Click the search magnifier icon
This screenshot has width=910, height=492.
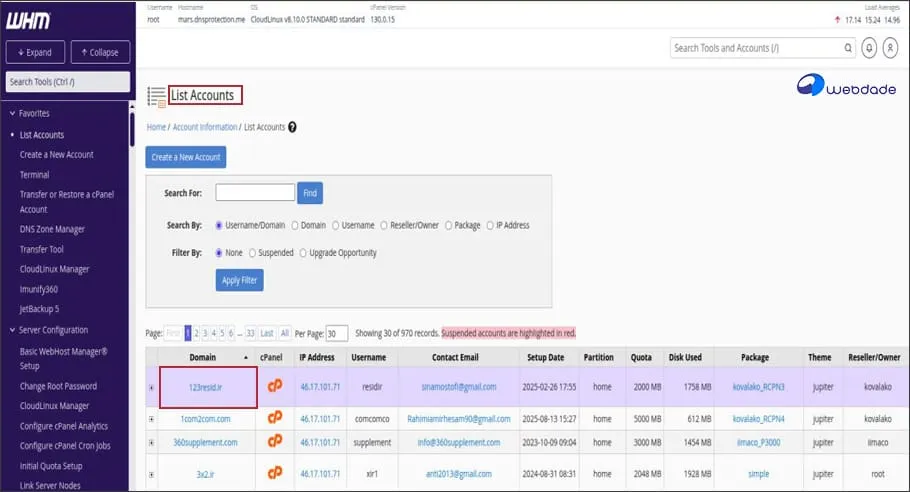[848, 48]
